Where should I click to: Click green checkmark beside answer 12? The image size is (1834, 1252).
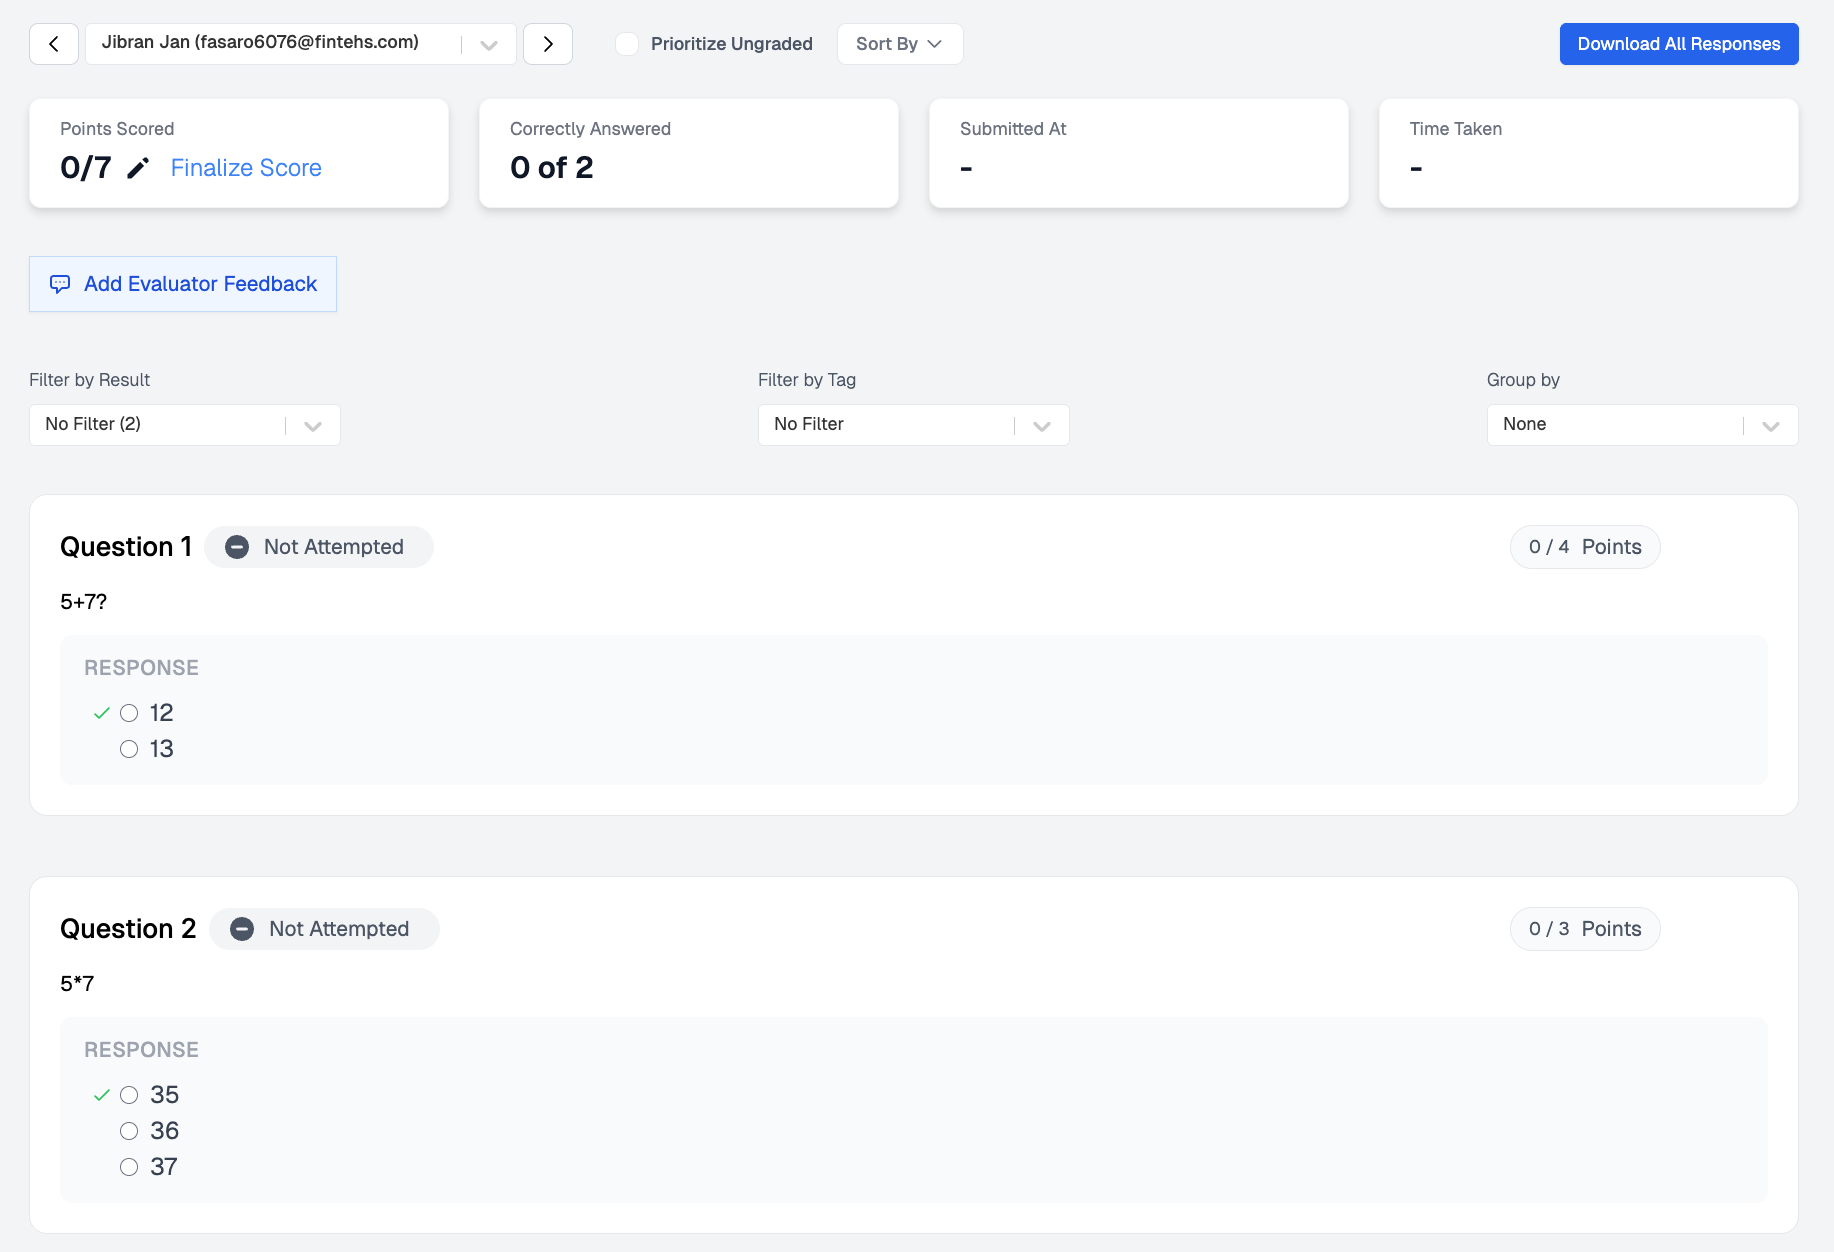tap(101, 713)
